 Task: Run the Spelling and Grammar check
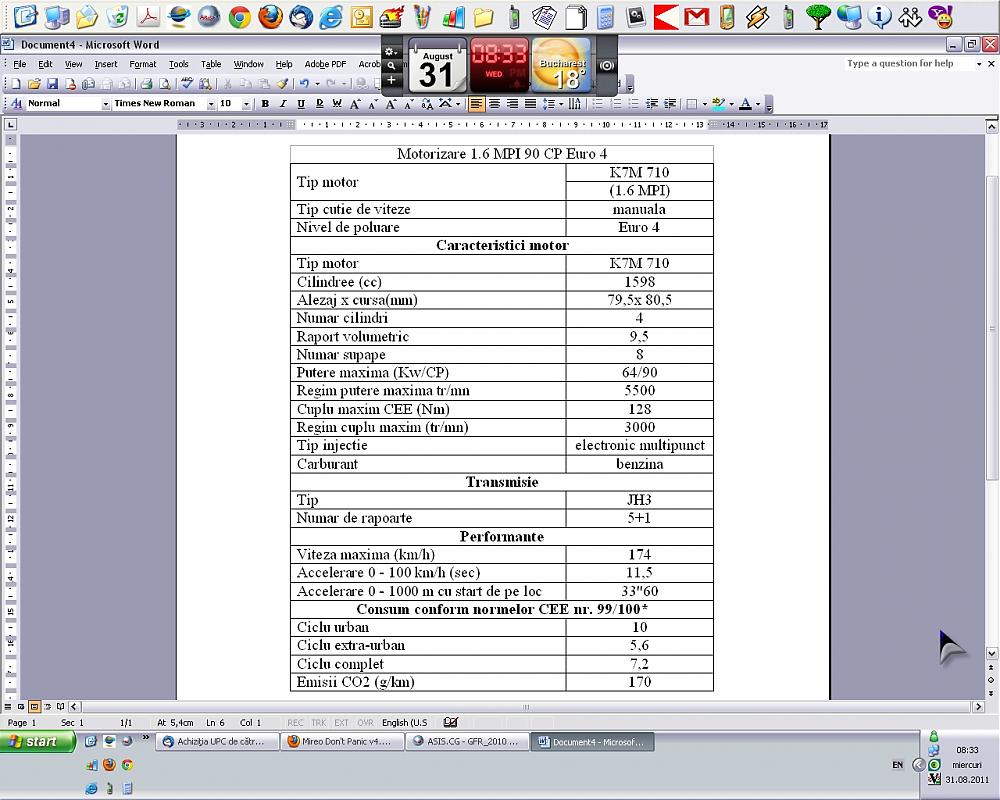(187, 84)
